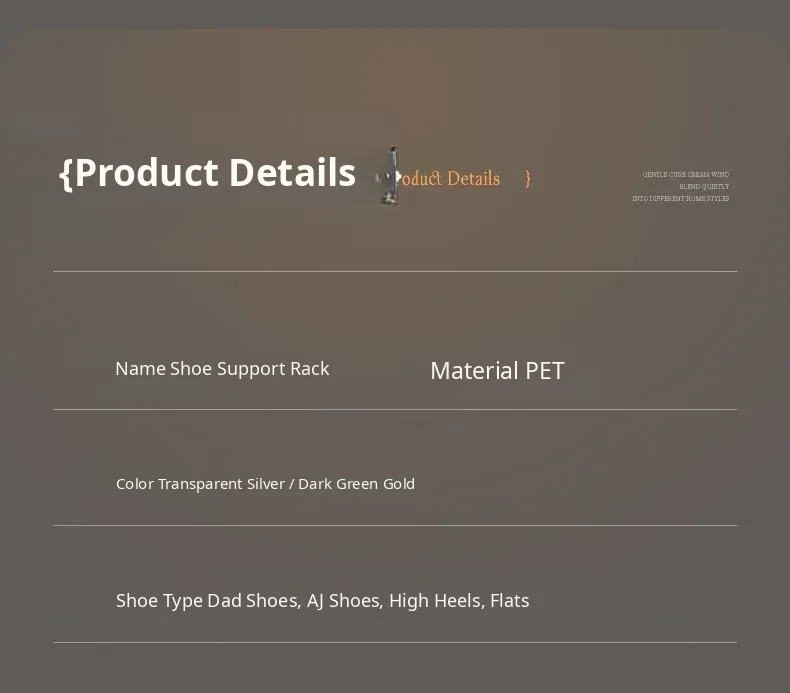Click the "Dark Green Gold" color option text

[x=356, y=484]
